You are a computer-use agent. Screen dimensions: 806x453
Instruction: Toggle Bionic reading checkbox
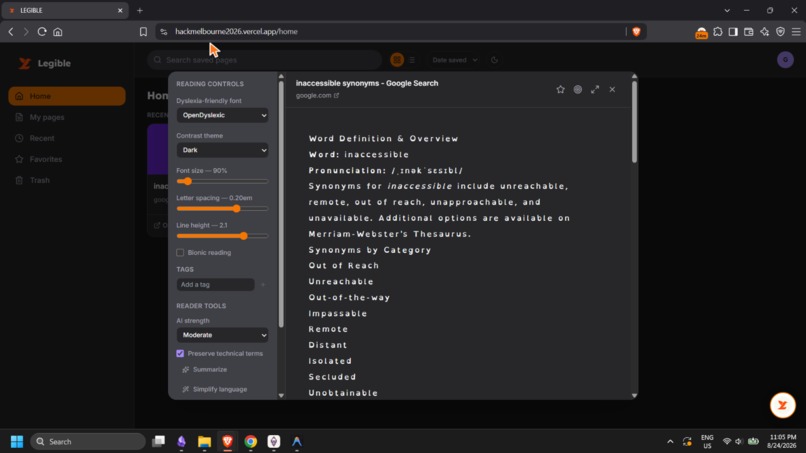(x=180, y=252)
